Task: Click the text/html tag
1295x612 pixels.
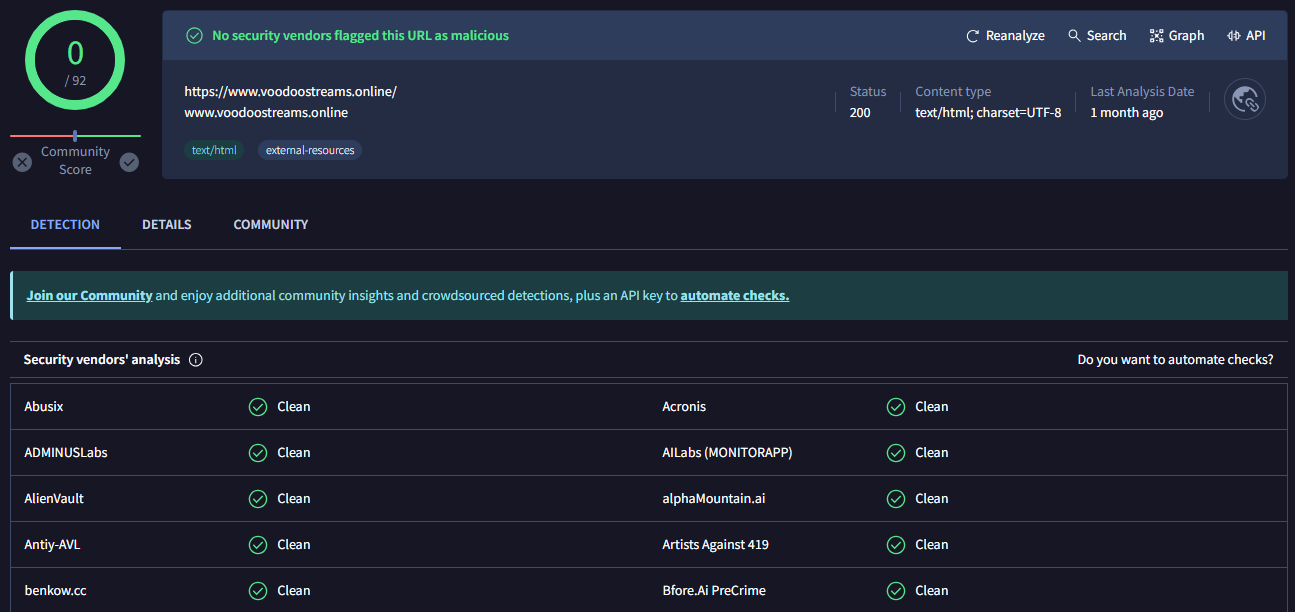Action: point(213,150)
